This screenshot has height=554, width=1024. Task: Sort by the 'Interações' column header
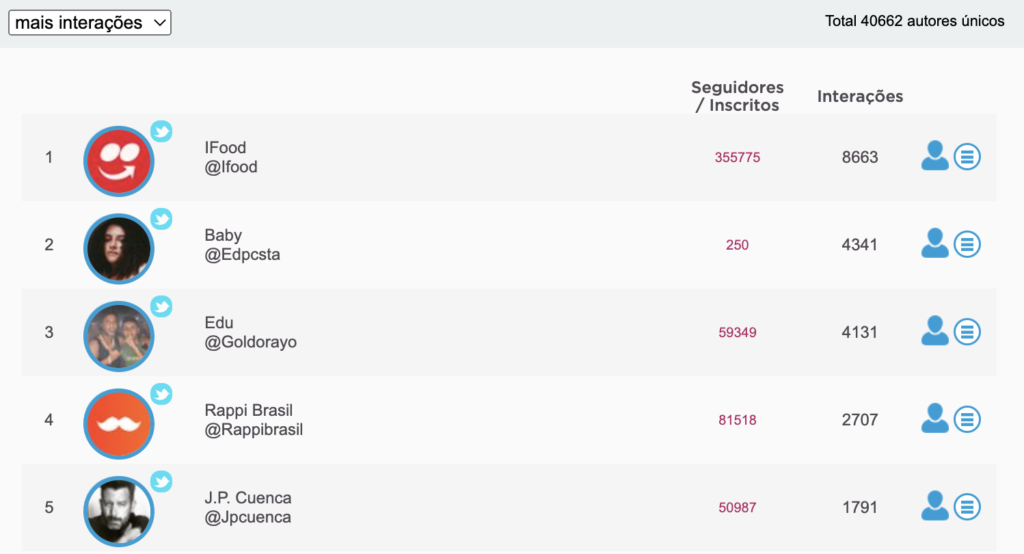(x=859, y=96)
